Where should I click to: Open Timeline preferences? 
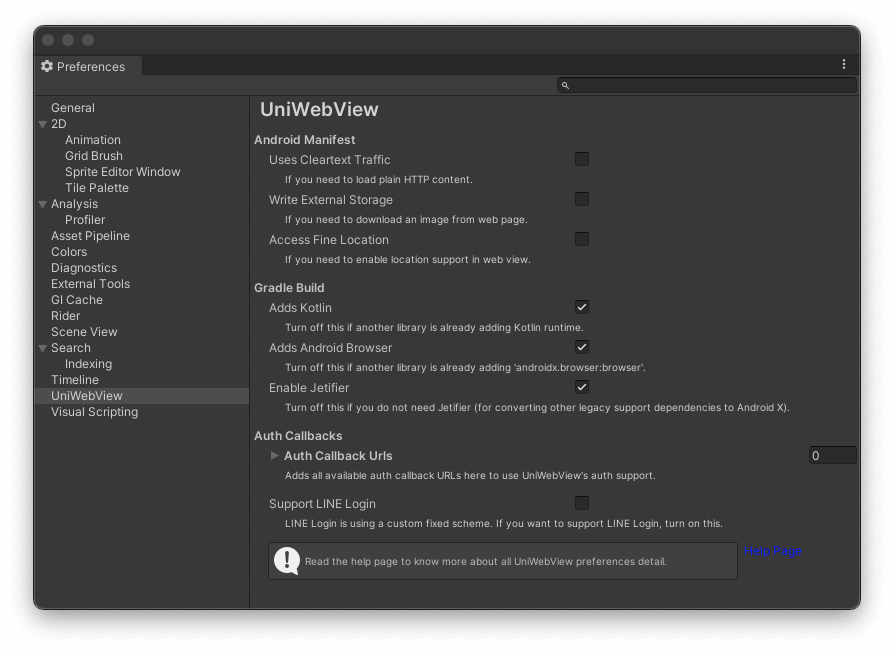[75, 380]
